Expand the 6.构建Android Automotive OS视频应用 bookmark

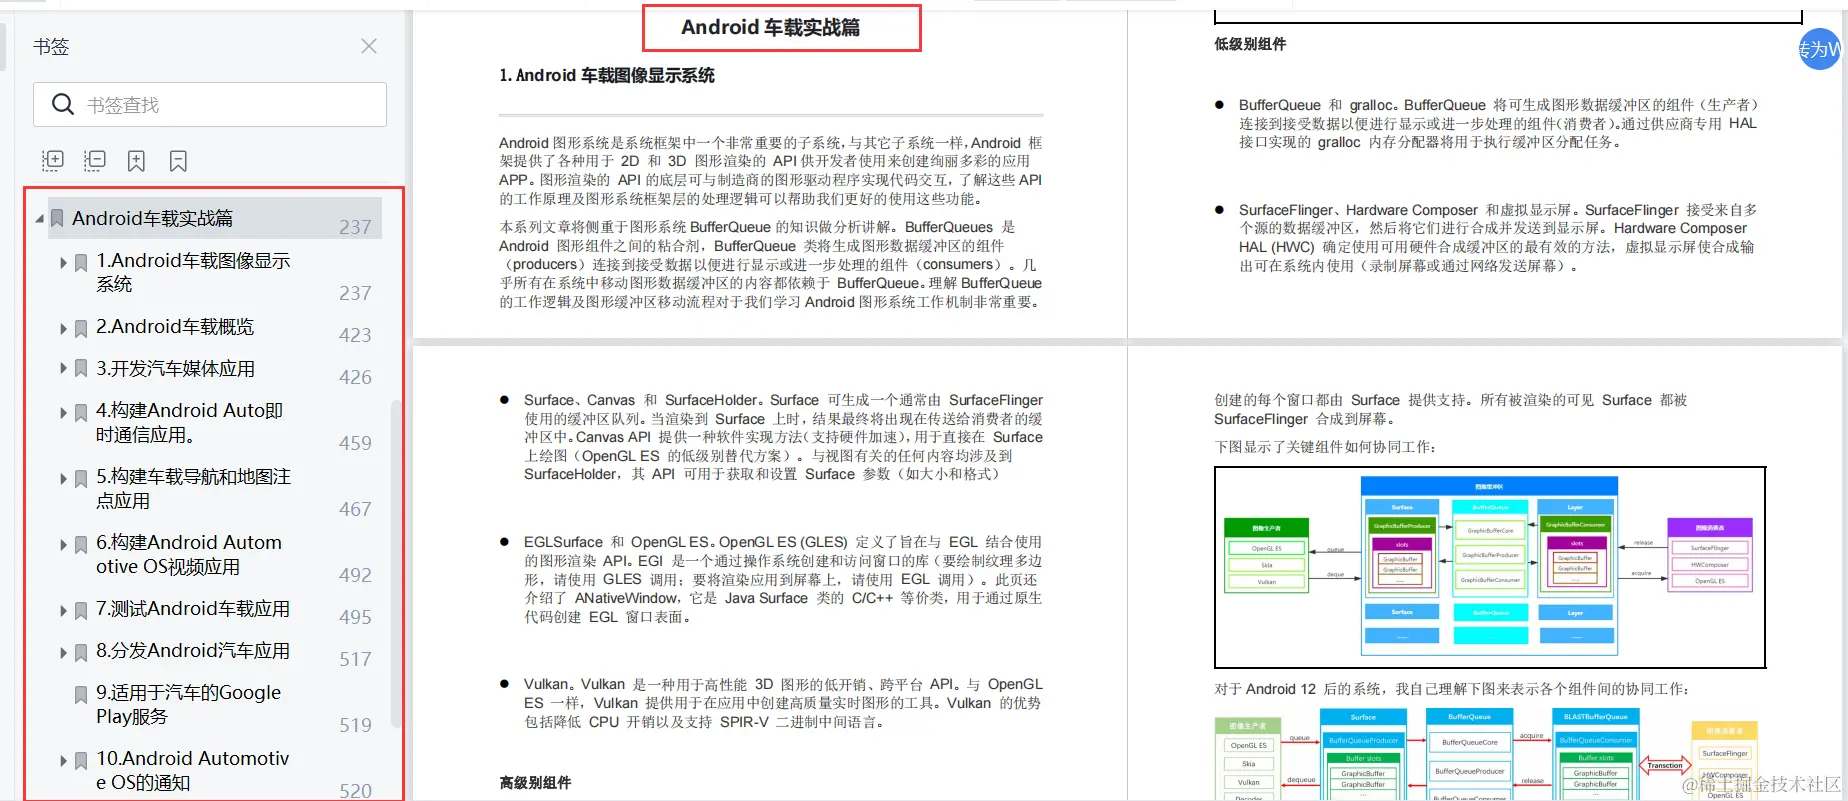pyautogui.click(x=64, y=545)
